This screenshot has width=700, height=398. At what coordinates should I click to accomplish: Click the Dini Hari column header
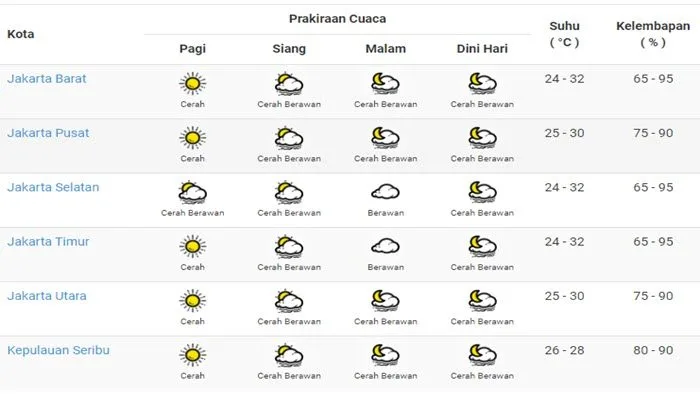[x=482, y=49]
